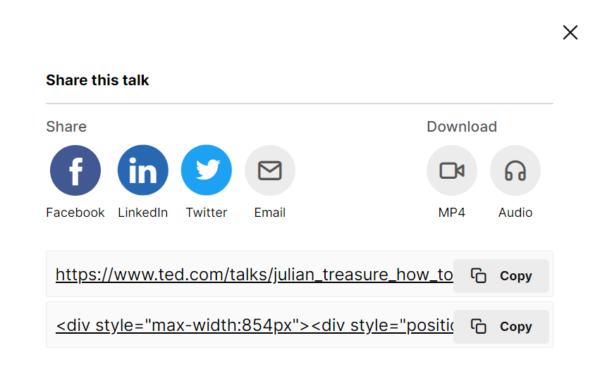
Task: Click the Twitter text label
Action: click(x=207, y=212)
